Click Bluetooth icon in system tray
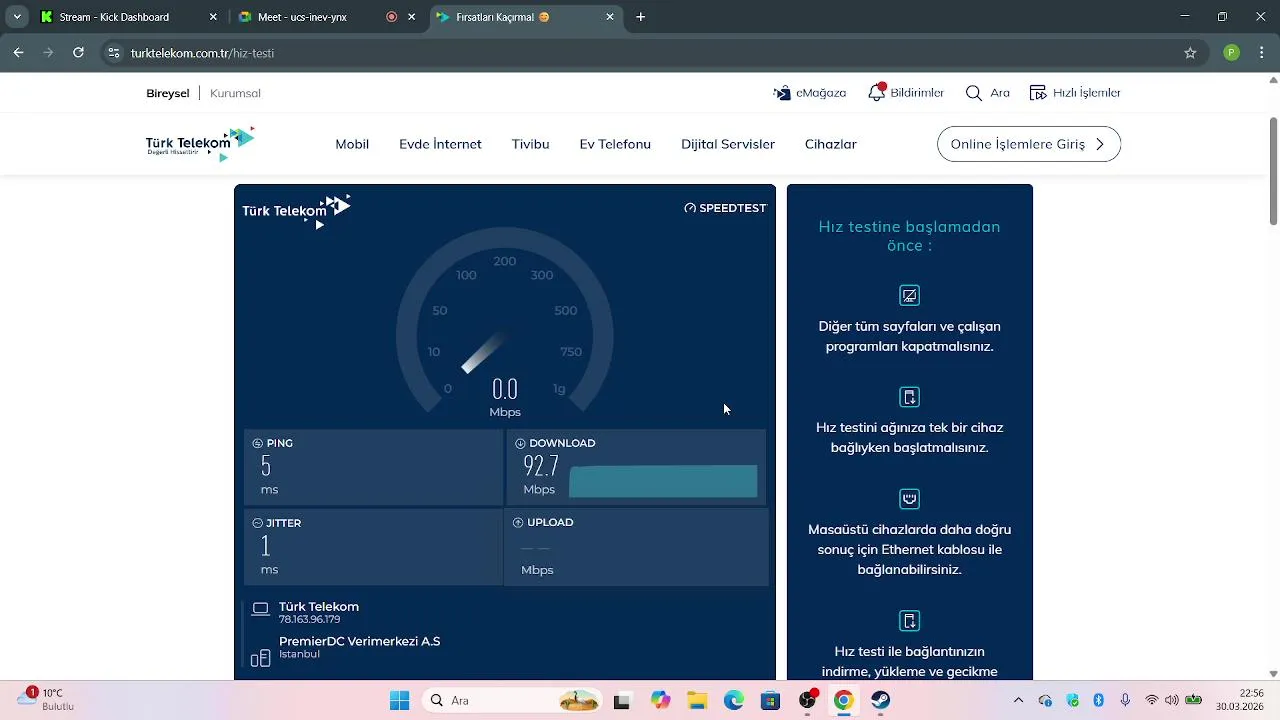This screenshot has height=720, width=1280. point(1098,700)
